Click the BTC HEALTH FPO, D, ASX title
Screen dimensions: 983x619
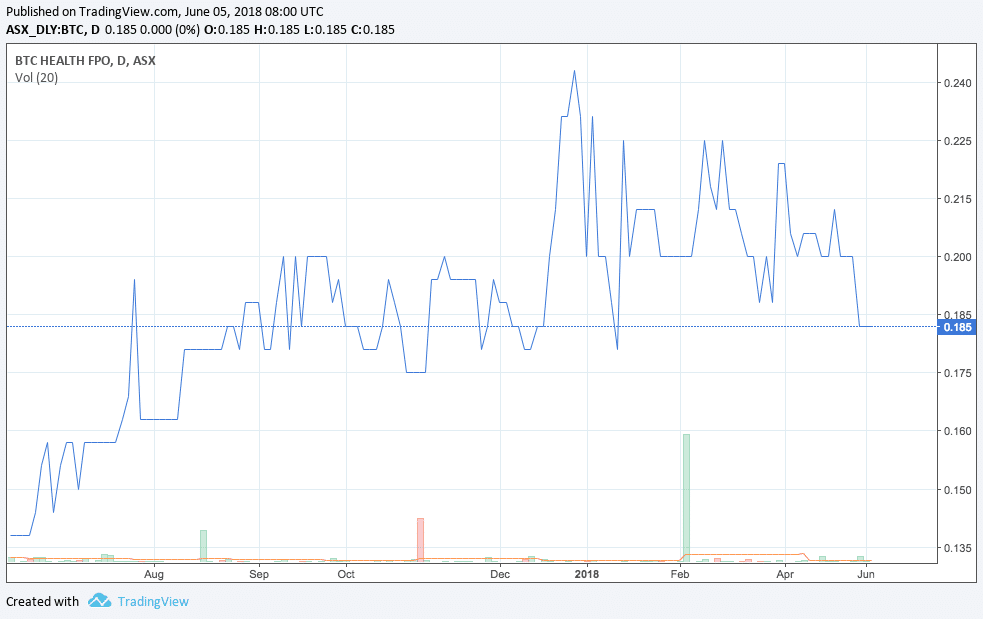pyautogui.click(x=85, y=60)
